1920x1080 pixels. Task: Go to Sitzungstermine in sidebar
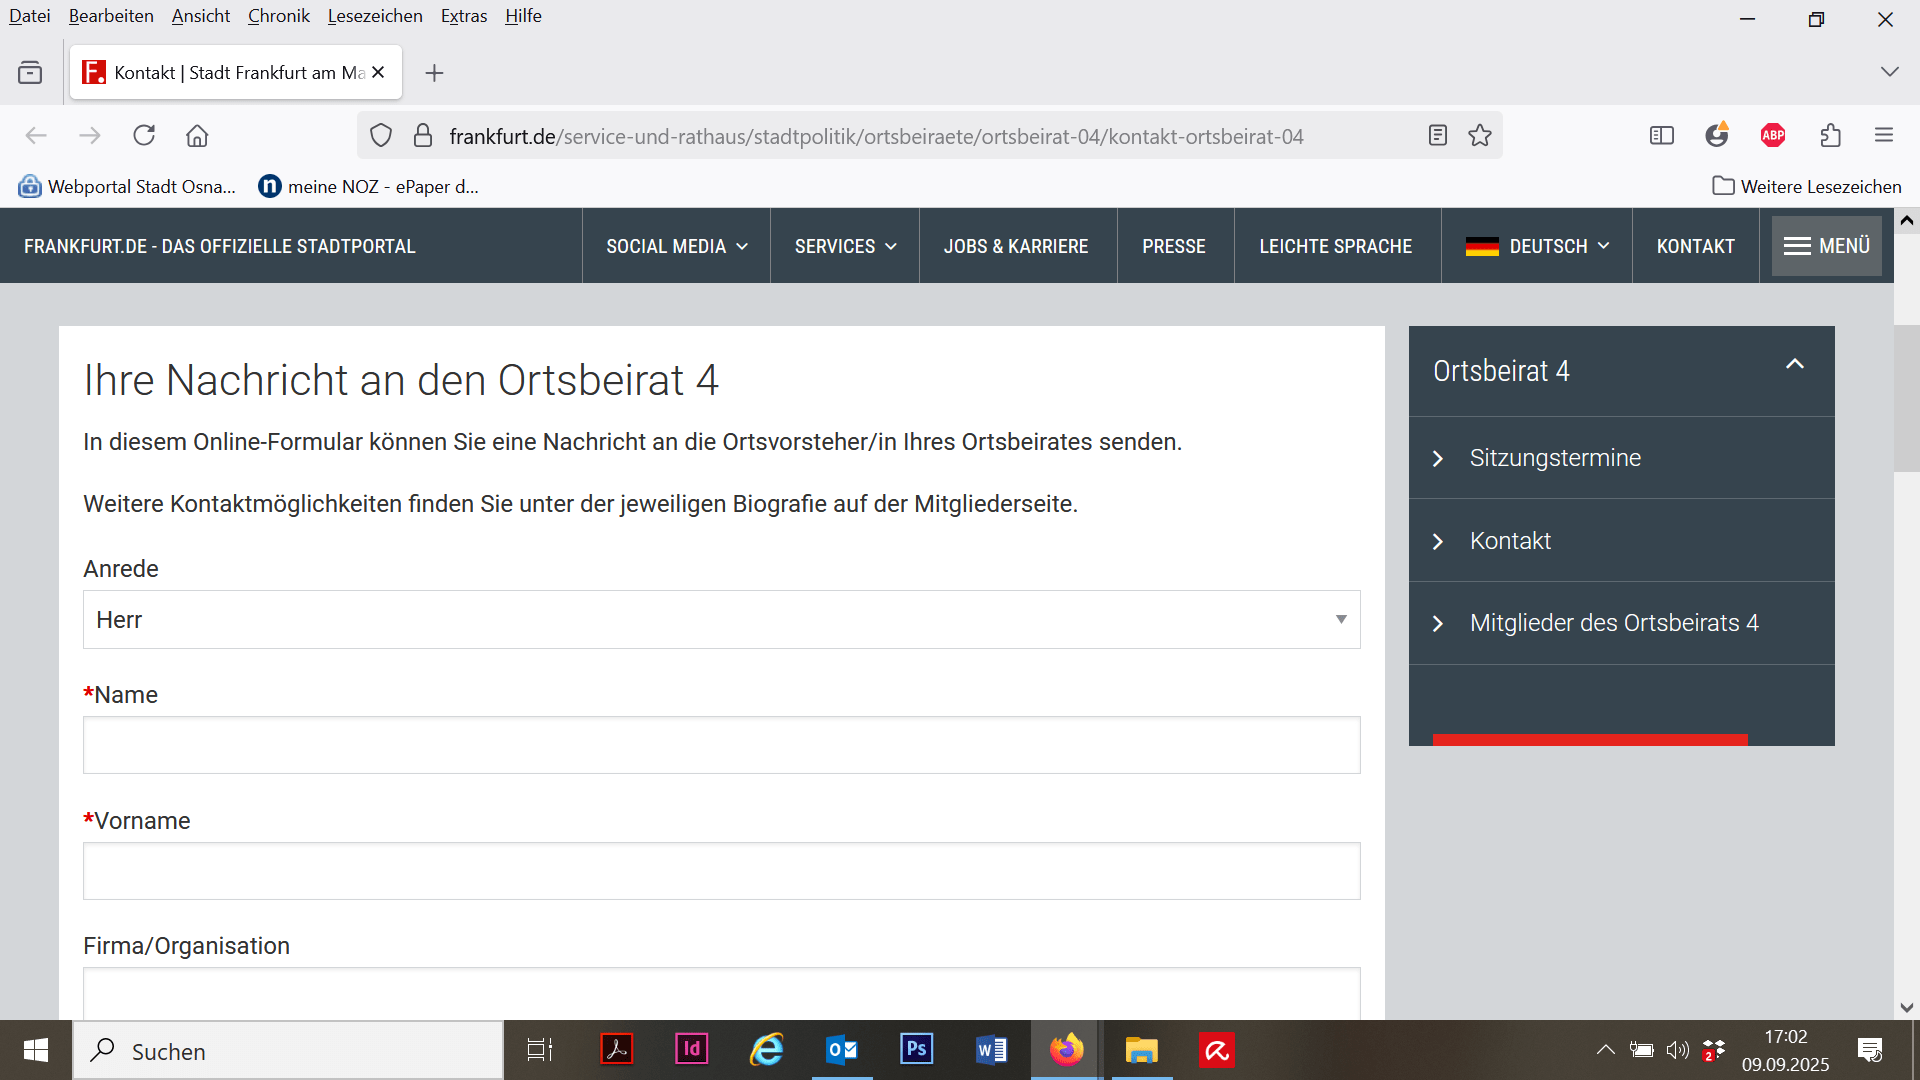pyautogui.click(x=1554, y=458)
